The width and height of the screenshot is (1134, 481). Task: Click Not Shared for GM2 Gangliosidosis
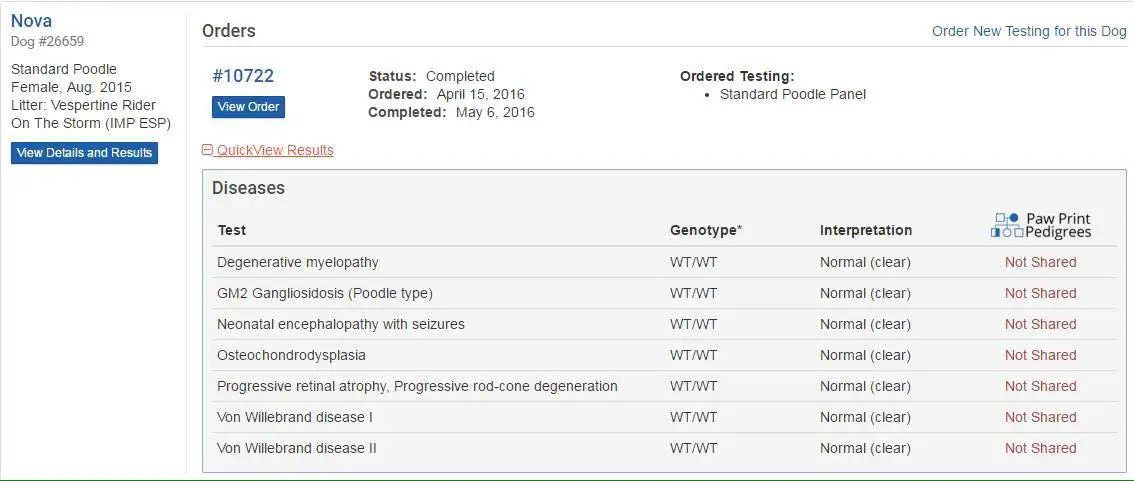click(1041, 293)
